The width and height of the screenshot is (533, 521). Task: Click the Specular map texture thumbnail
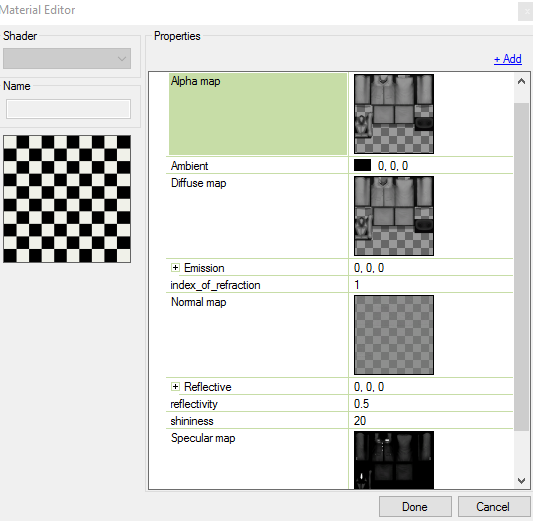[x=394, y=460]
